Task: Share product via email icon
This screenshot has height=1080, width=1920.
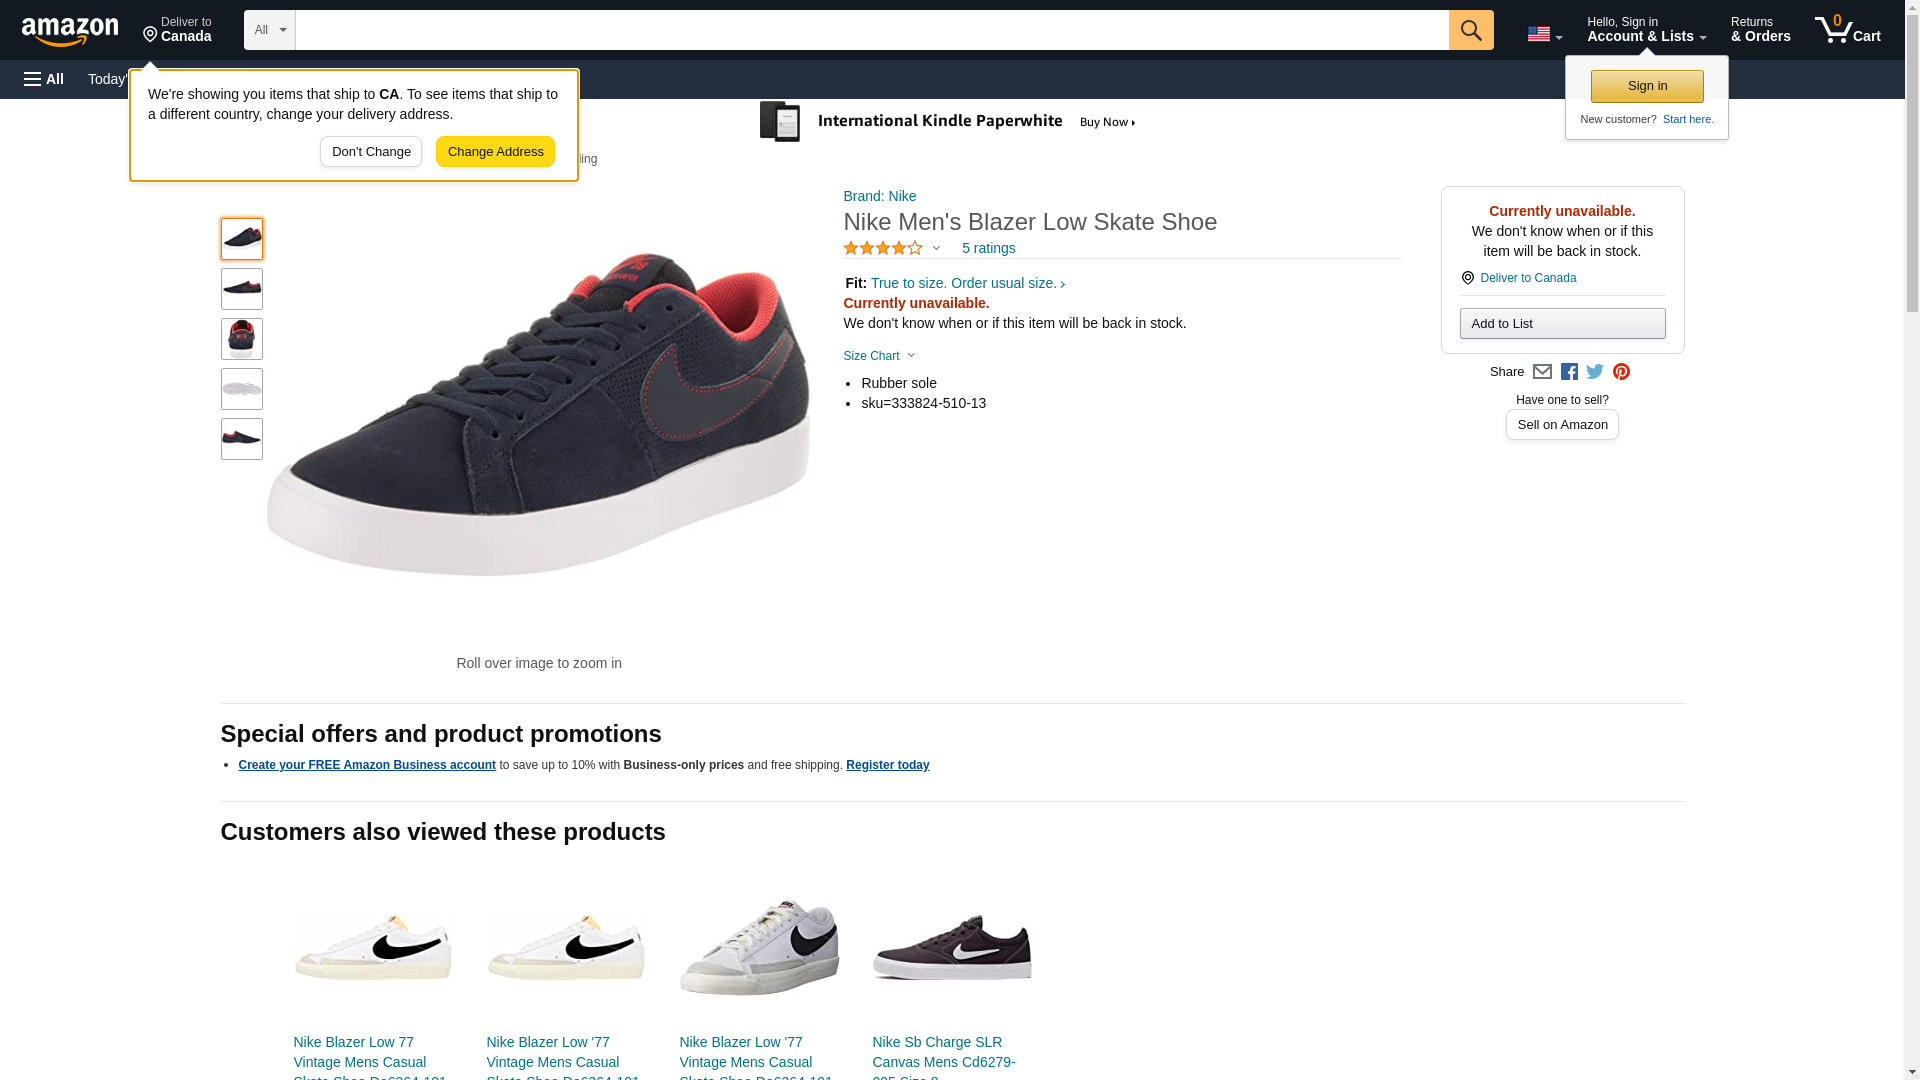Action: tap(1542, 372)
